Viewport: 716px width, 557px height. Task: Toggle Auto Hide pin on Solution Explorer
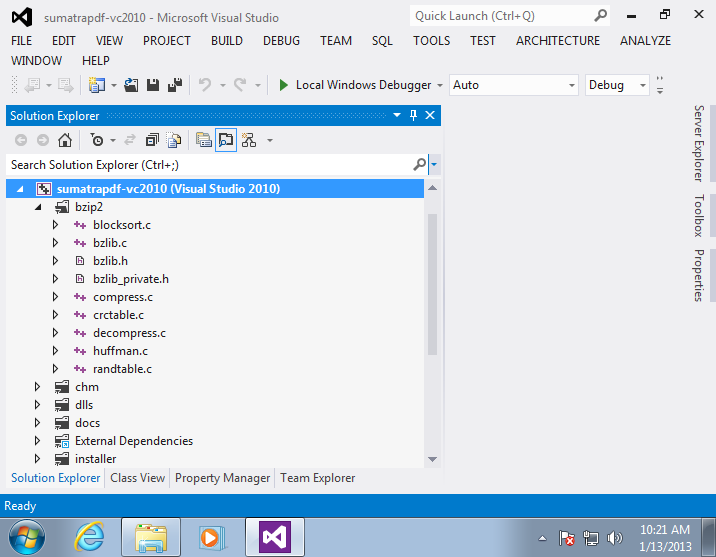413,116
